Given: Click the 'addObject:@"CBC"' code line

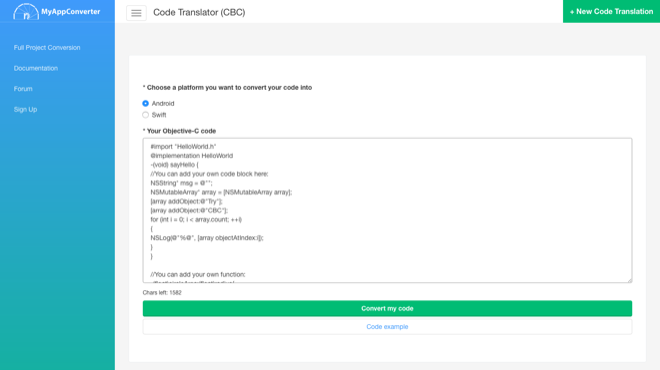Looking at the screenshot, I should pyautogui.click(x=189, y=210).
